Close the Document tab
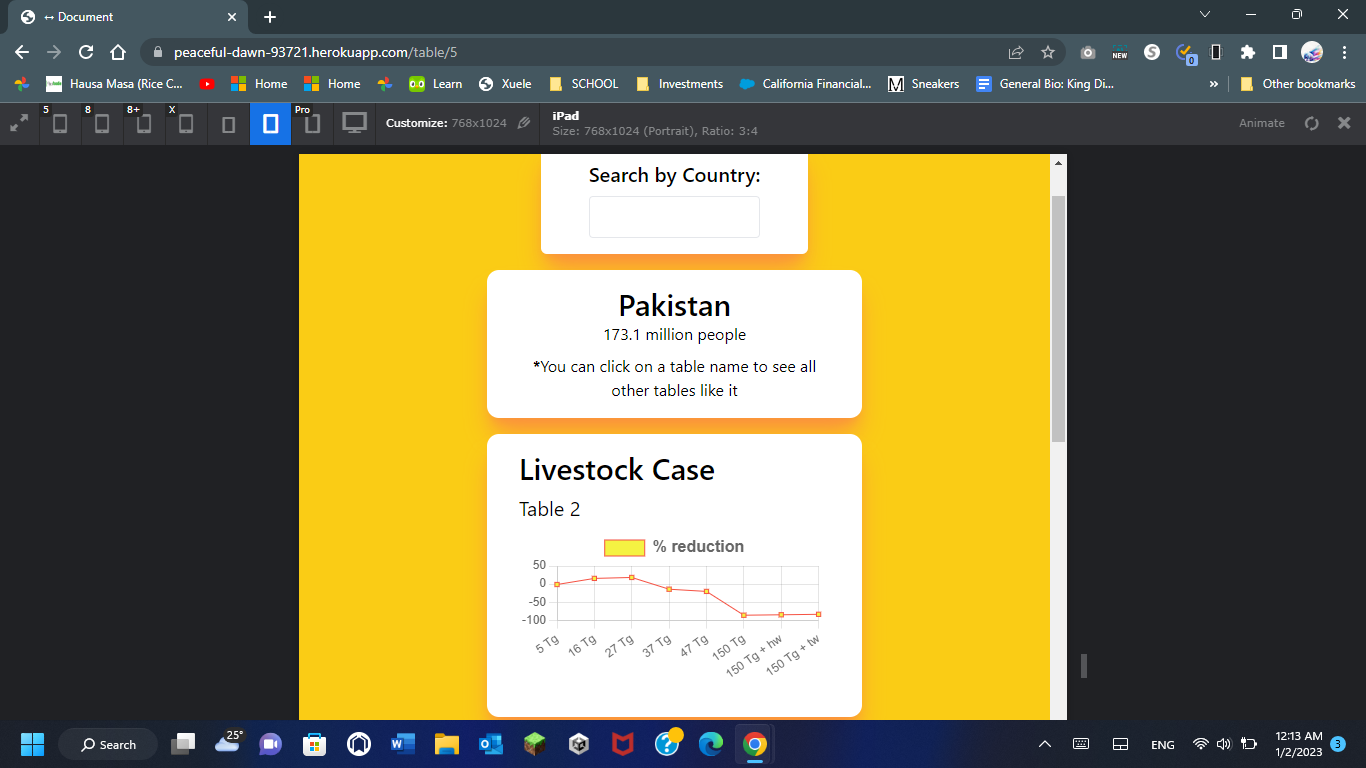1366x768 pixels. (x=232, y=17)
